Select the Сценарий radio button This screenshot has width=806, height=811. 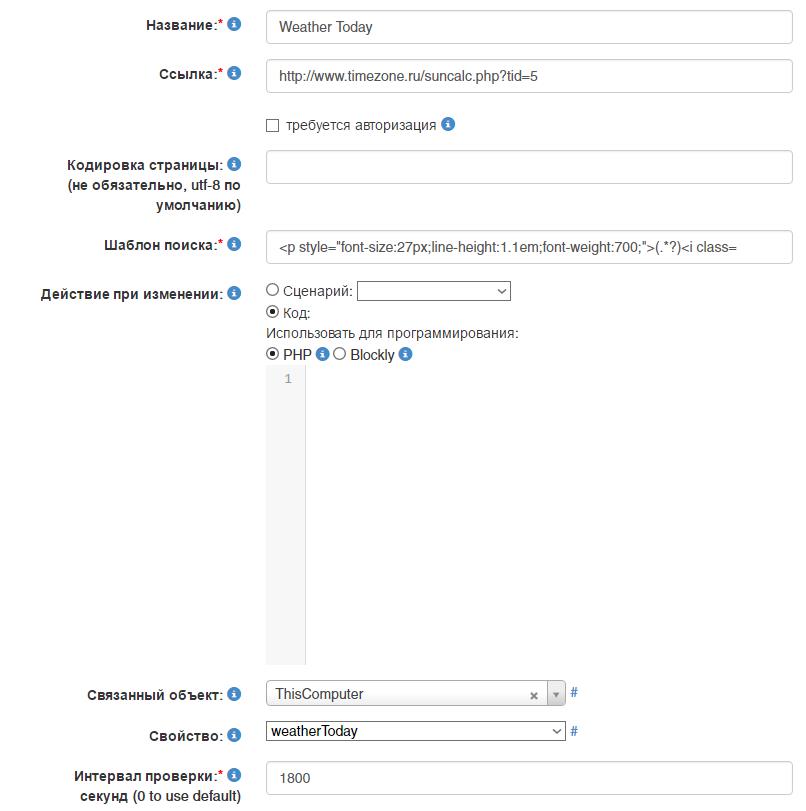point(272,290)
